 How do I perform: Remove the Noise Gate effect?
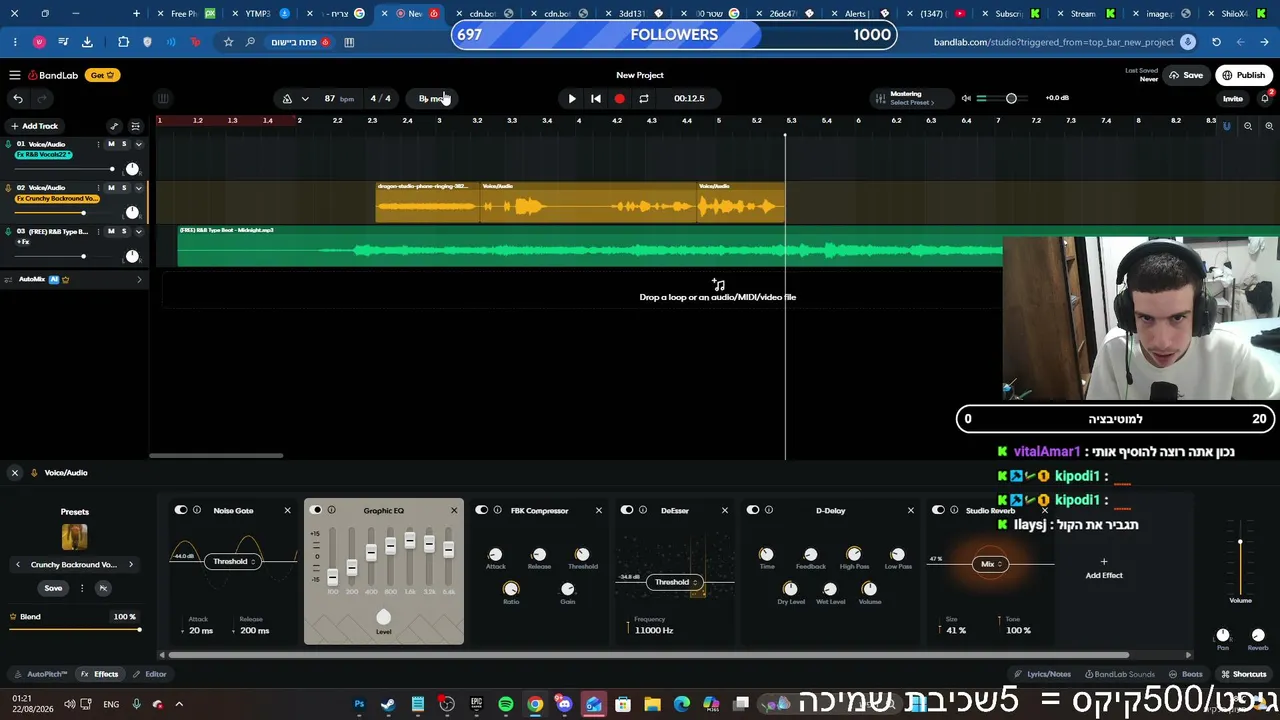point(287,510)
